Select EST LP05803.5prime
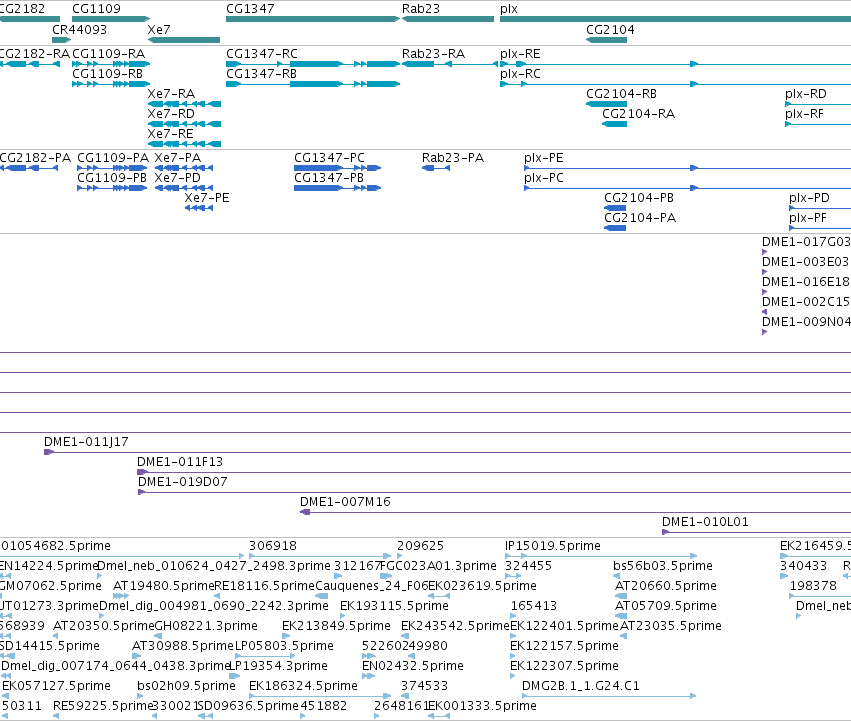The image size is (851, 721). pos(265,656)
